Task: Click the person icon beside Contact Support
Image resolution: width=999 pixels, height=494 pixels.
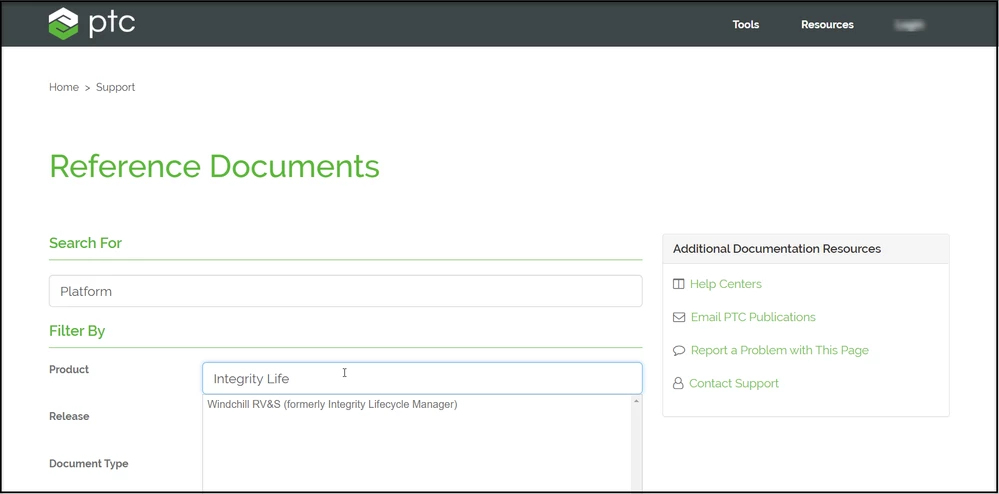Action: tap(678, 384)
